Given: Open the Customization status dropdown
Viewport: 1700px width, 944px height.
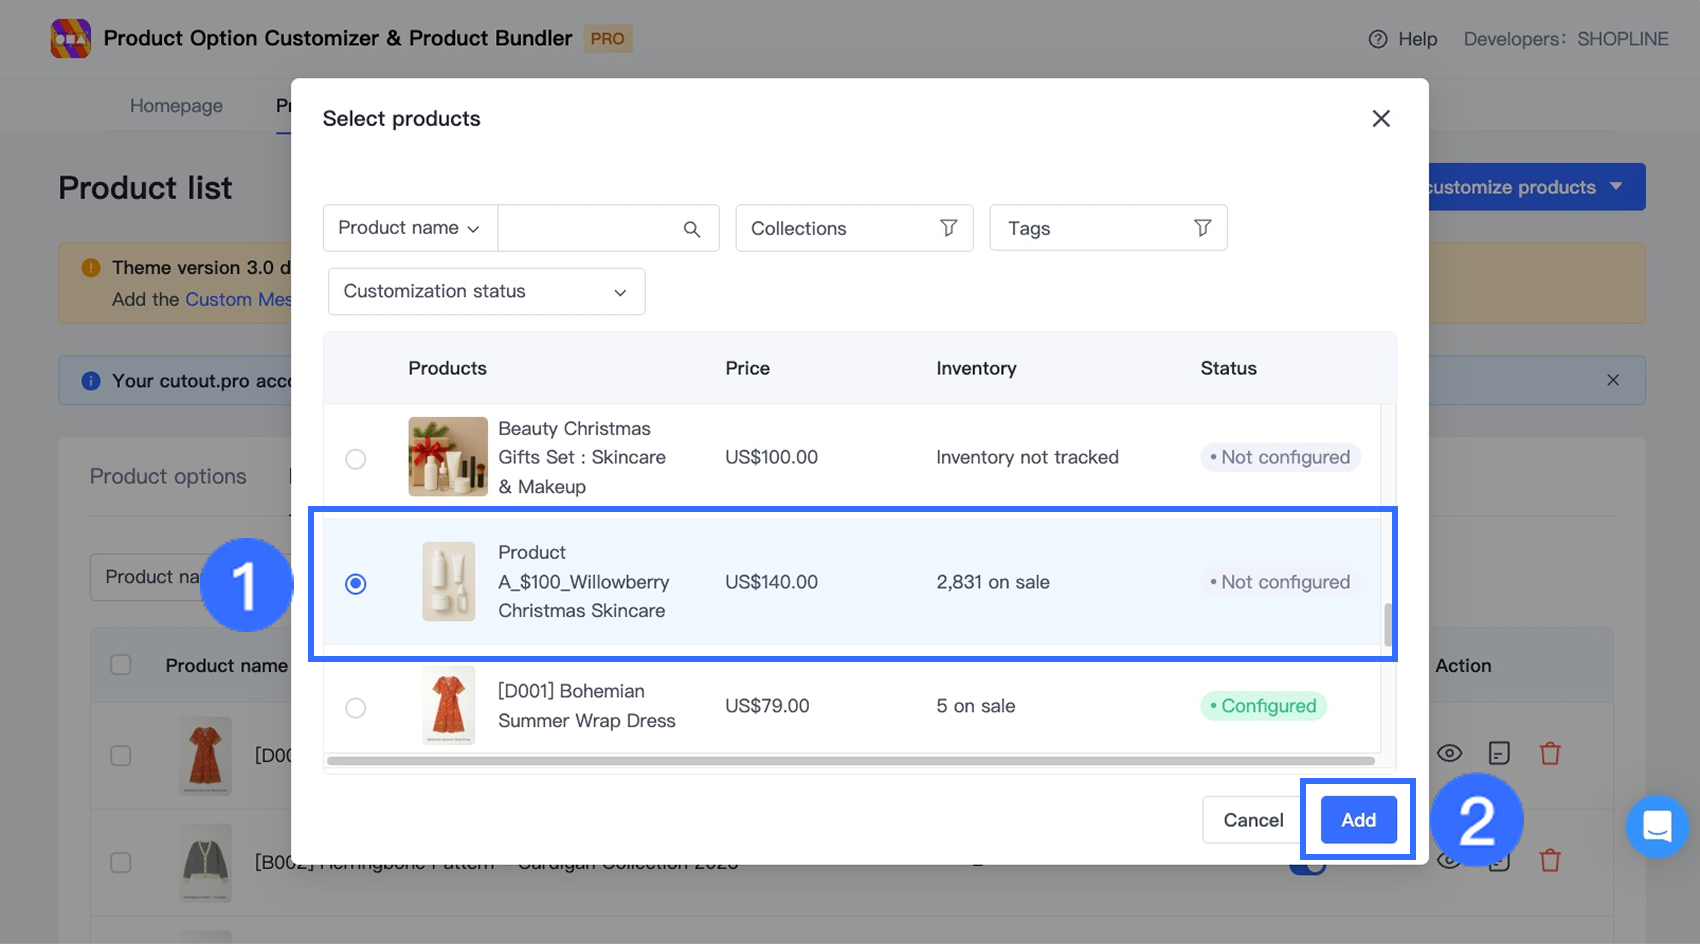Looking at the screenshot, I should coord(486,292).
